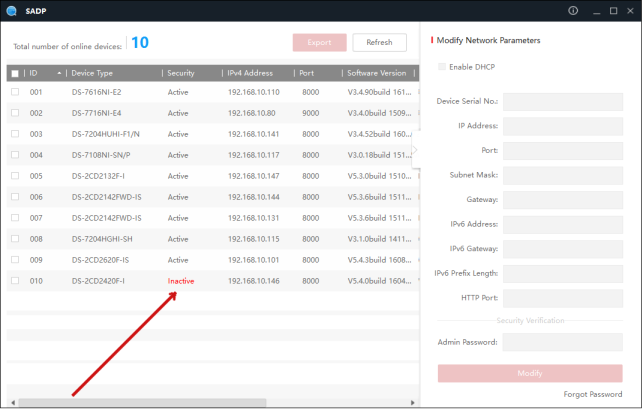
Task: Close the SADP window
Action: pos(630,11)
